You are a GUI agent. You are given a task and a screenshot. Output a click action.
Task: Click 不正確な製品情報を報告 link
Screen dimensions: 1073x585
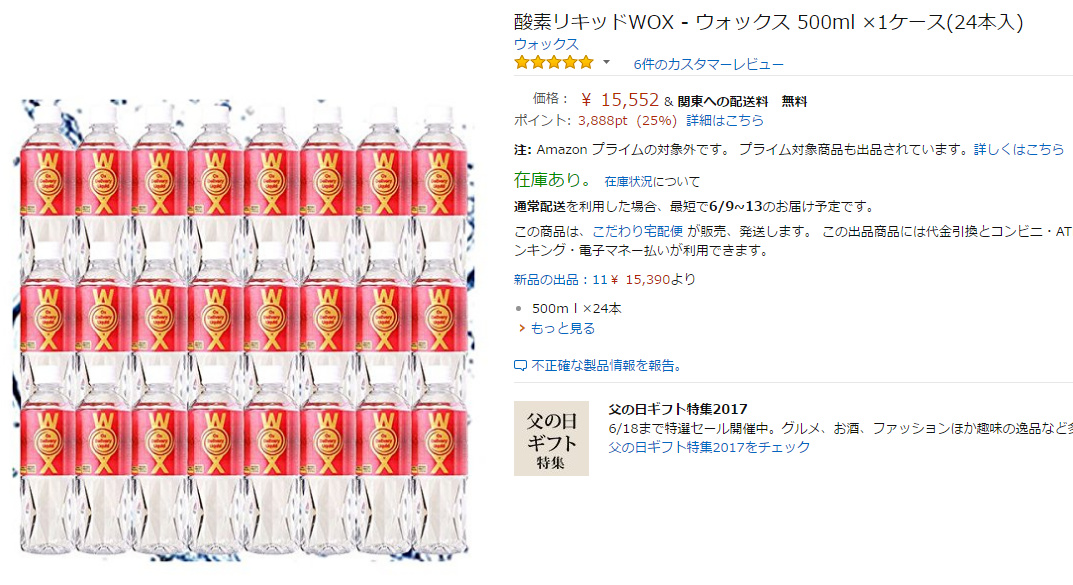tap(607, 365)
